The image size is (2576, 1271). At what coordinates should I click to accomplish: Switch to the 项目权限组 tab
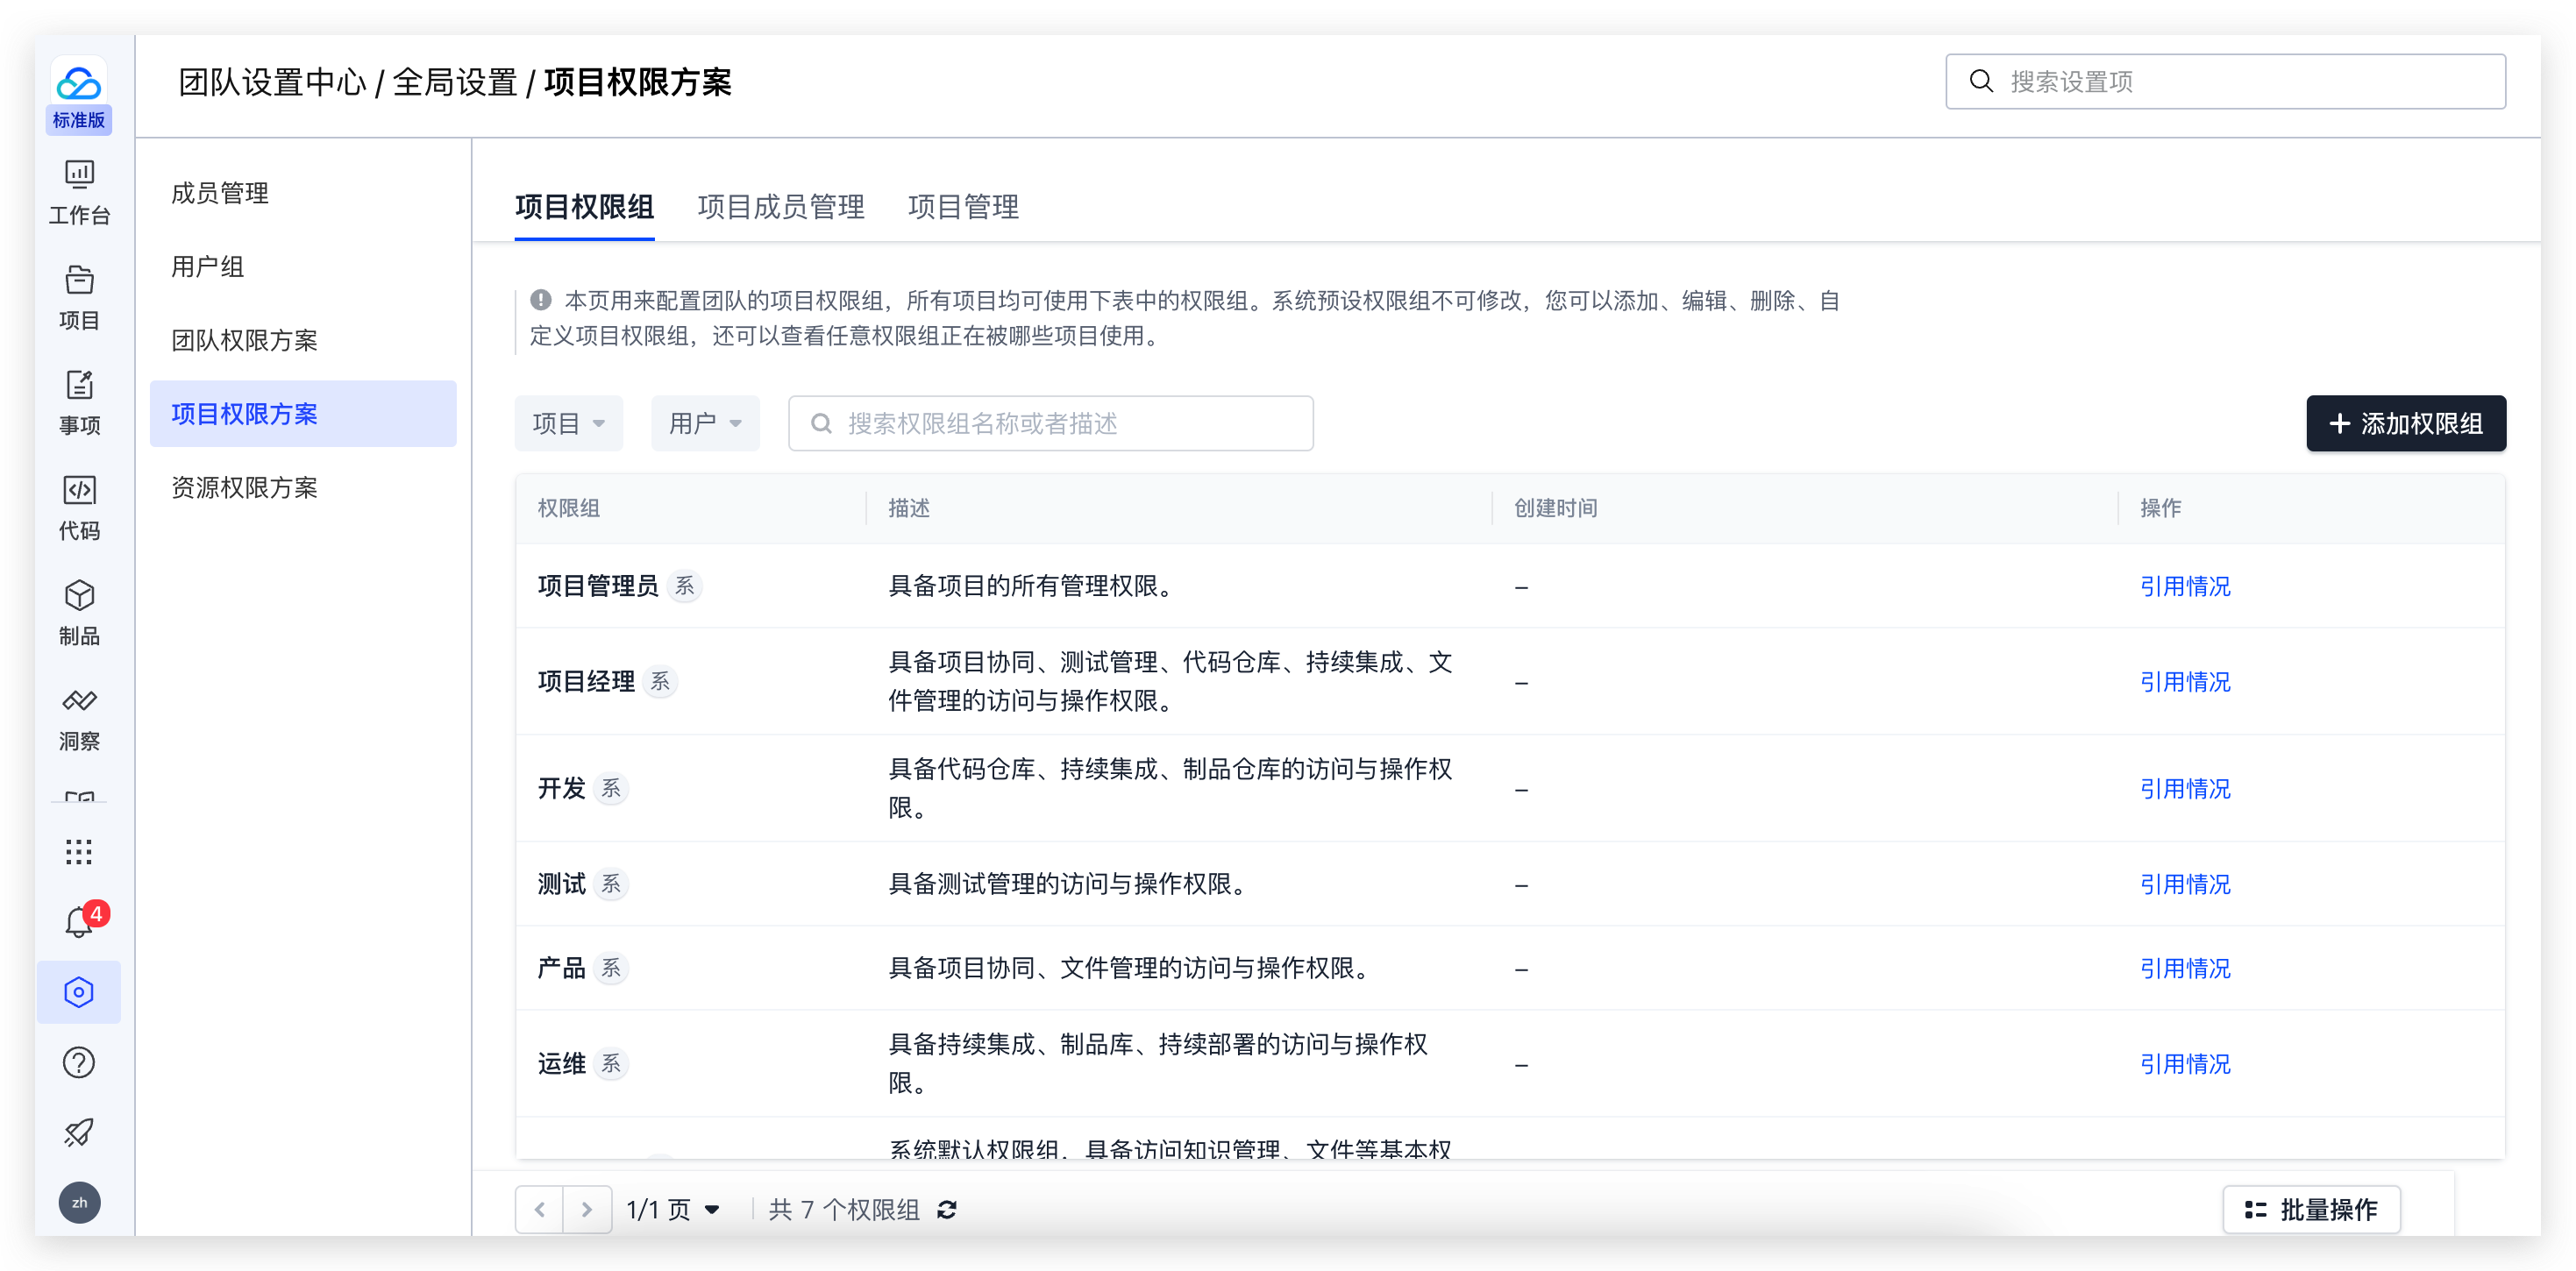click(x=584, y=207)
